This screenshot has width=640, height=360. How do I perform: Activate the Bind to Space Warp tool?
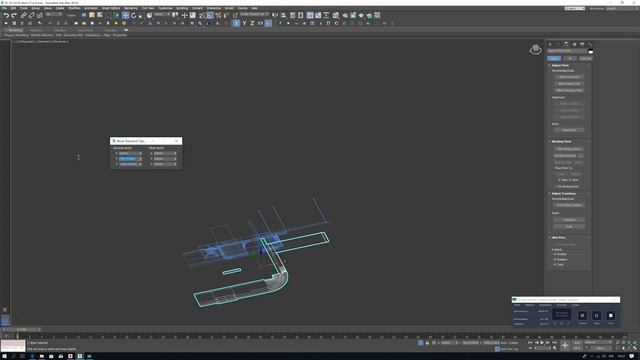tap(40, 16)
